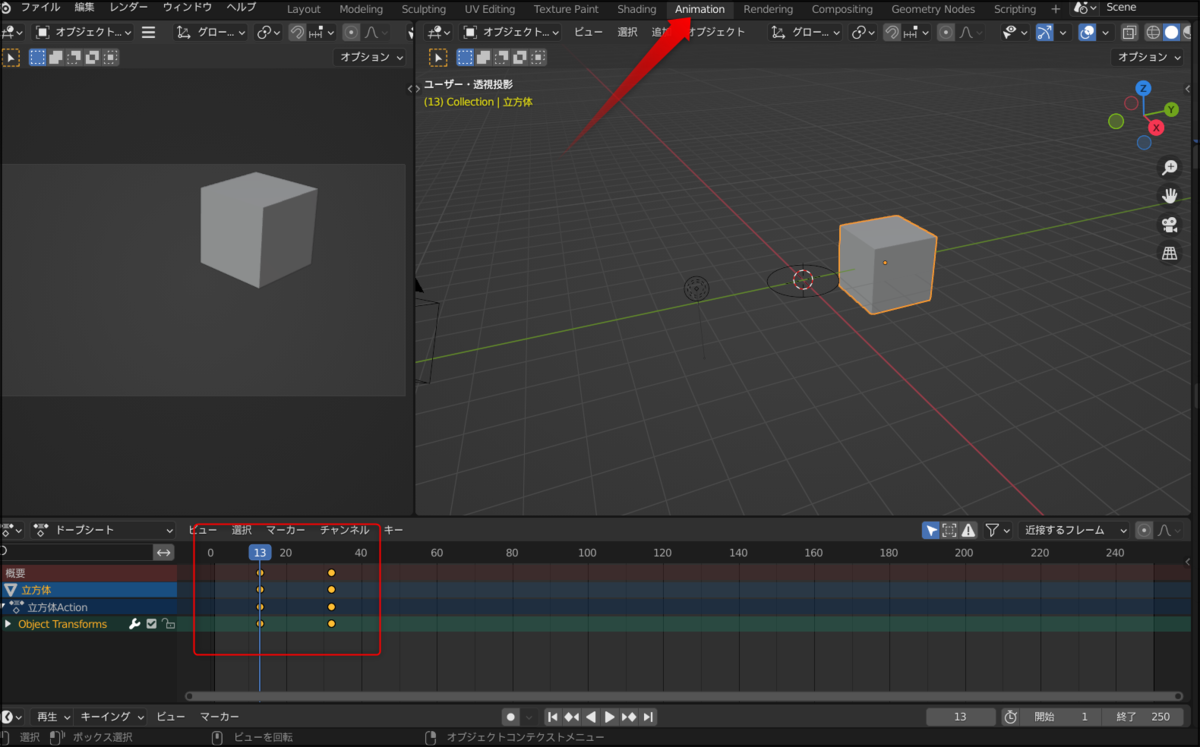
Task: Click the red X axis on navigation gizmo
Action: click(1156, 127)
